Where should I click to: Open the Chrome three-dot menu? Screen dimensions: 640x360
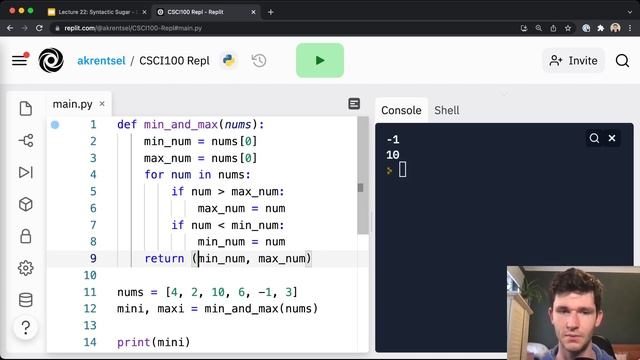tap(630, 28)
